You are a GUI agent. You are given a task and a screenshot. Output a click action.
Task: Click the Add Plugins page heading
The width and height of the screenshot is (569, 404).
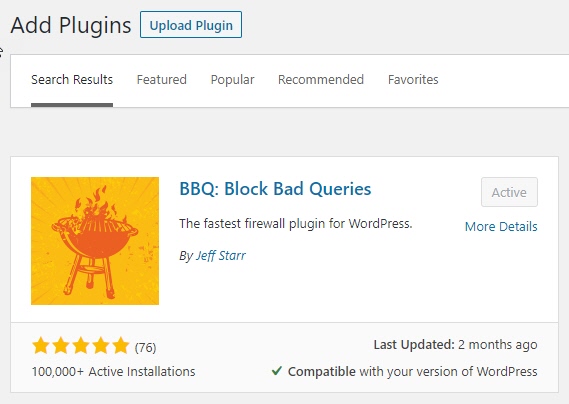pyautogui.click(x=71, y=25)
